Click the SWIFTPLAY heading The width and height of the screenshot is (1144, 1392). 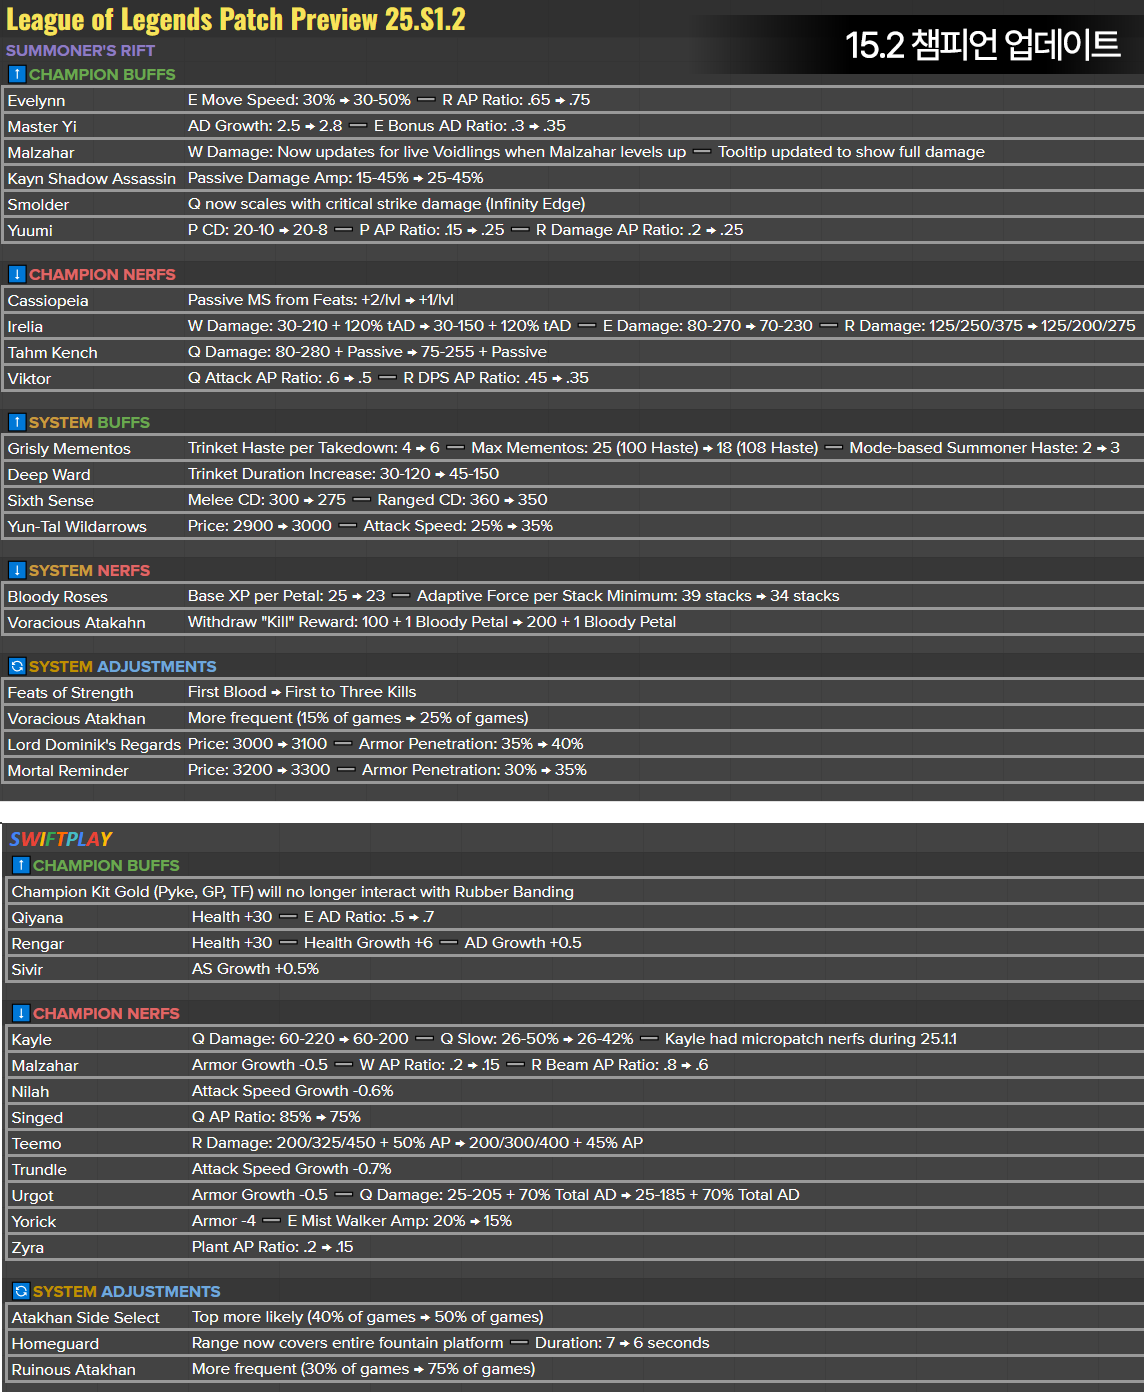[x=61, y=839]
